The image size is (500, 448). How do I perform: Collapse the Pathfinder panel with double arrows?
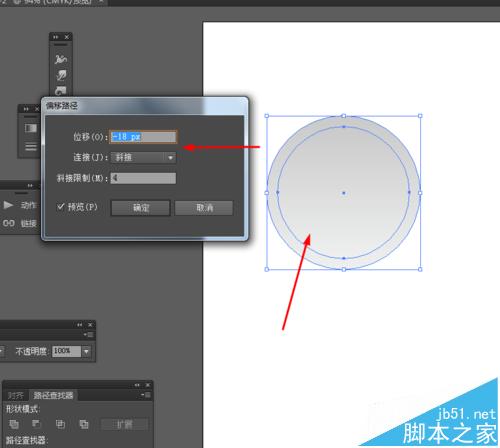tap(137, 385)
